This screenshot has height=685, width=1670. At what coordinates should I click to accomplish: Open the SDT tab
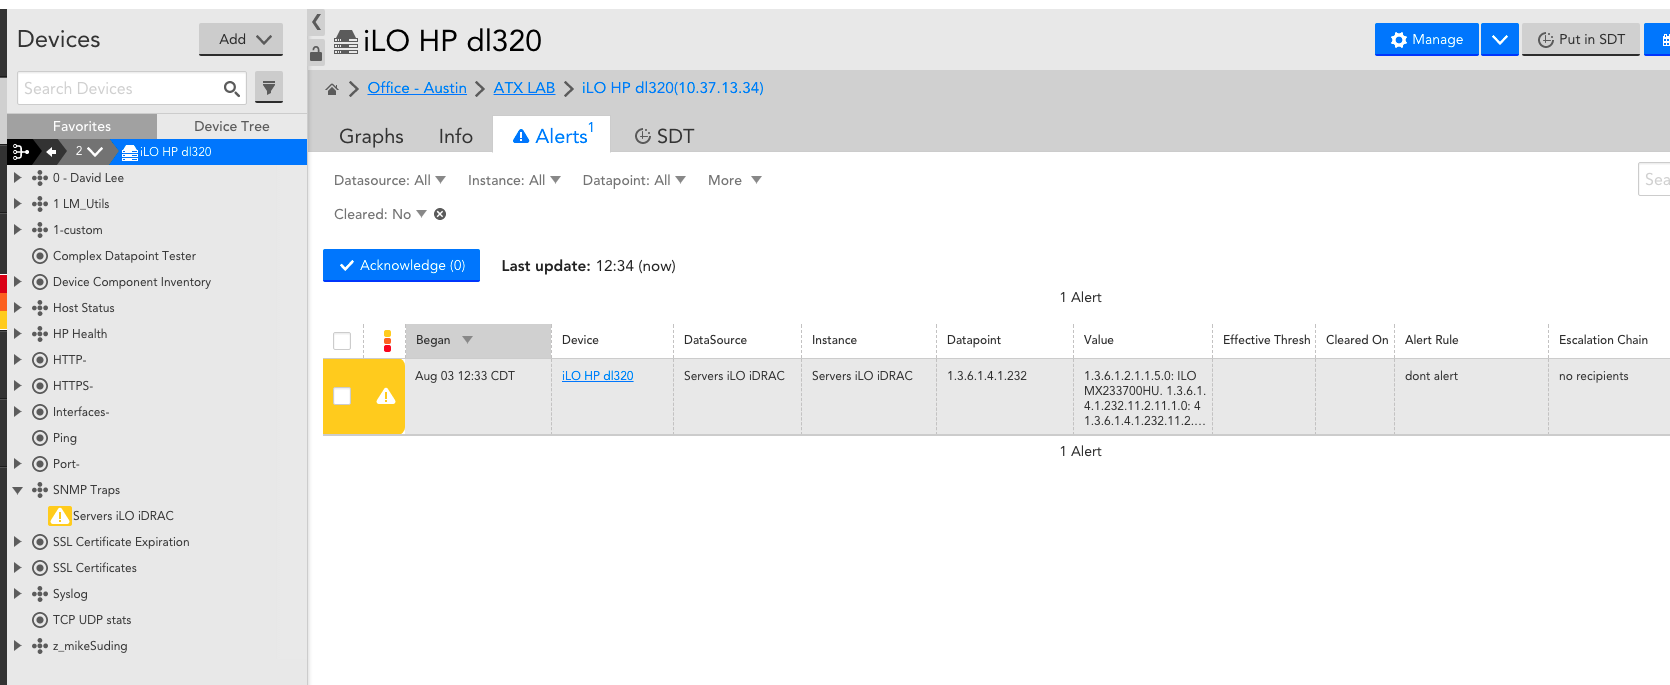pos(664,136)
